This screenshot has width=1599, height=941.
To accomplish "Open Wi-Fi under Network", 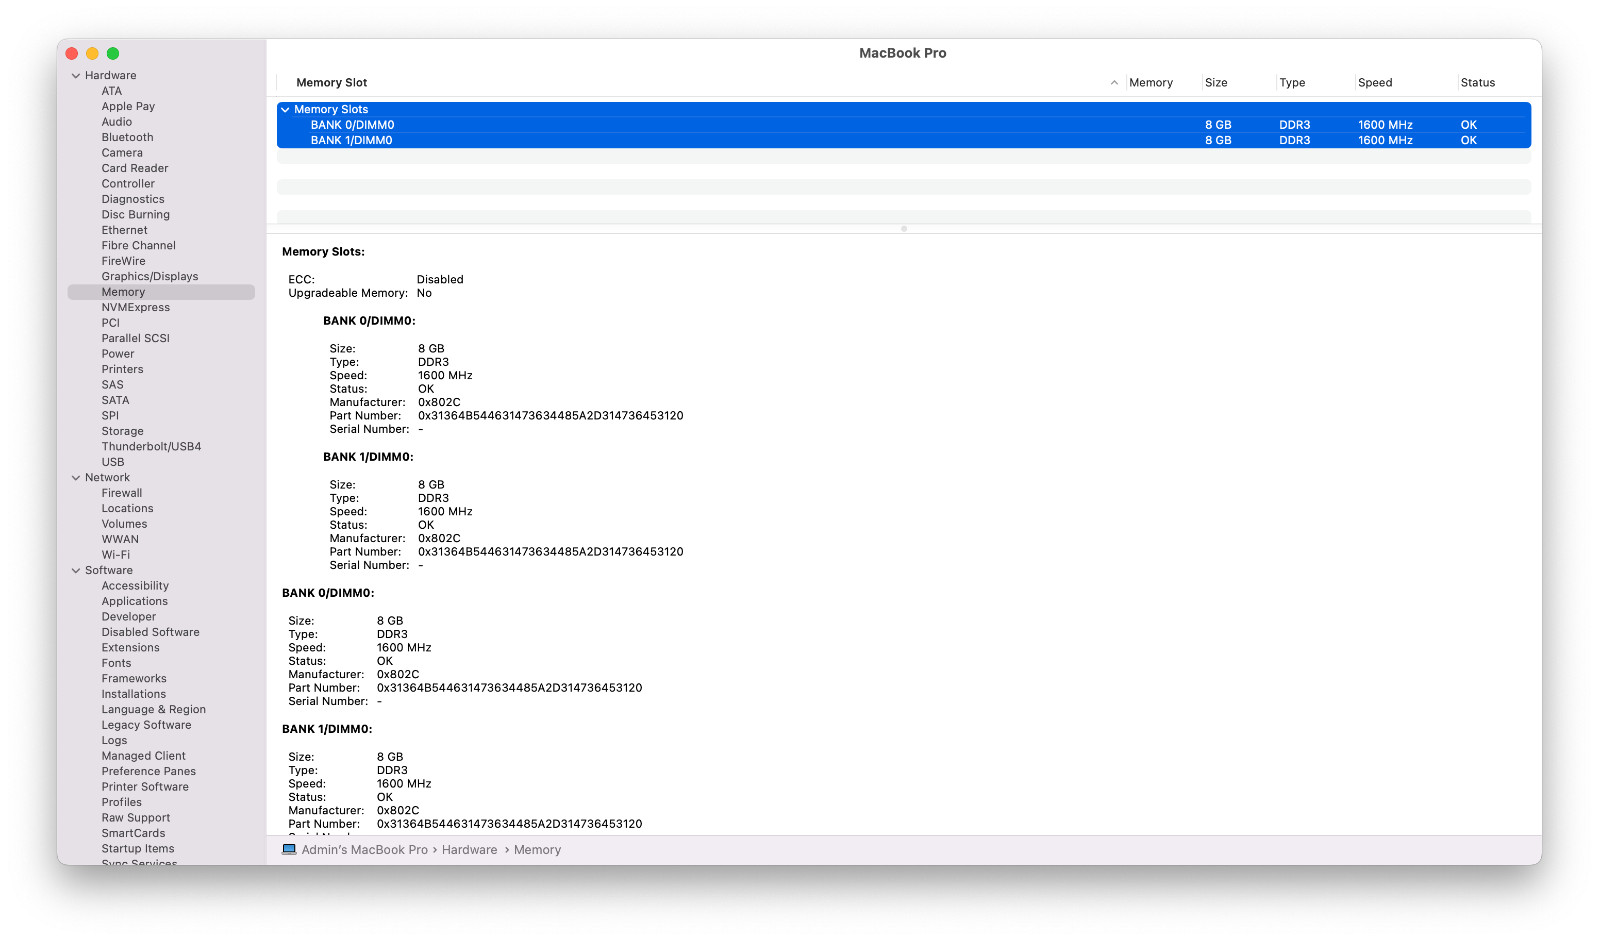I will point(116,555).
